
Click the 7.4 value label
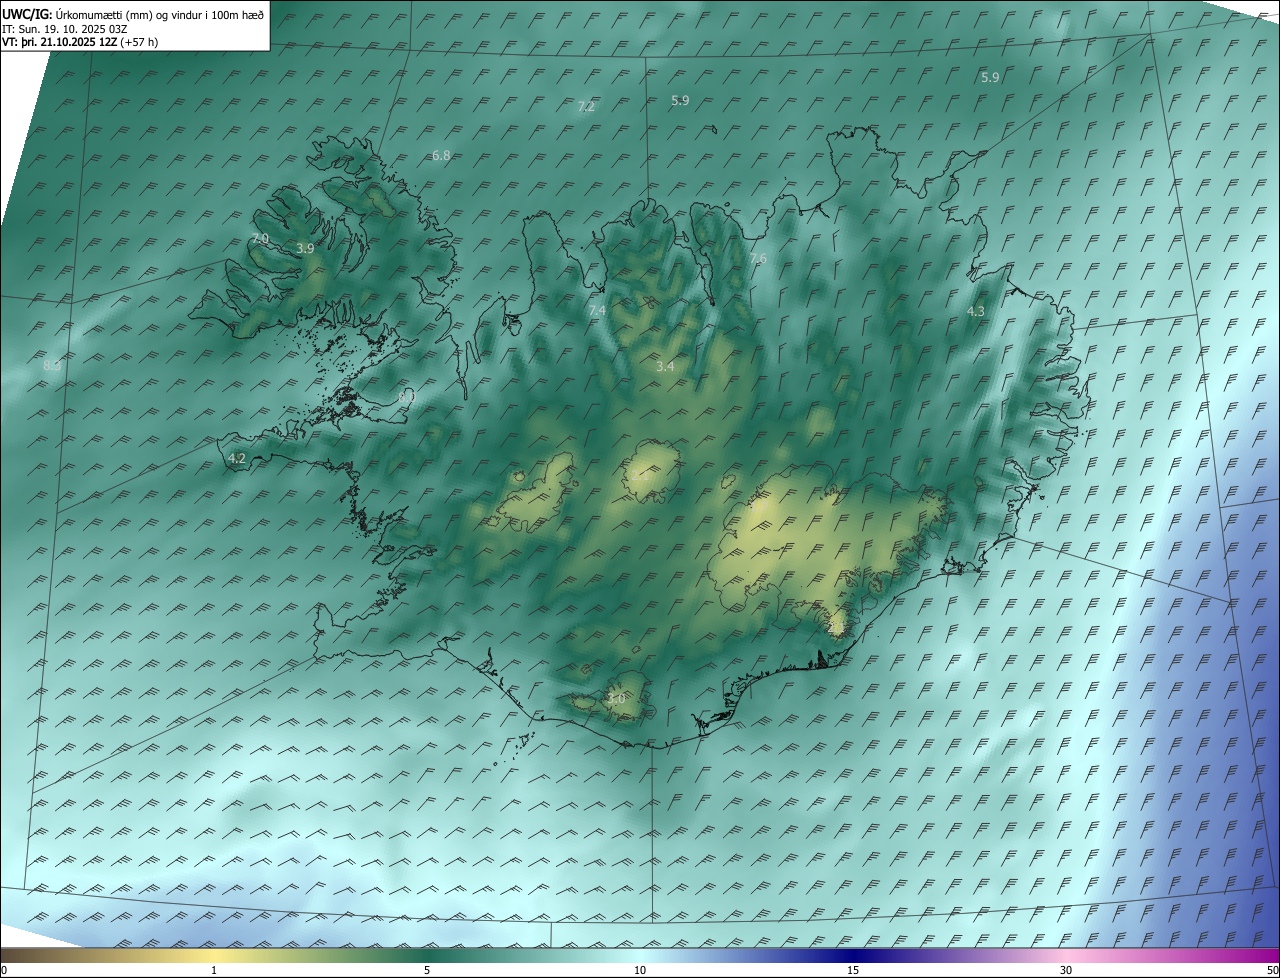(597, 311)
